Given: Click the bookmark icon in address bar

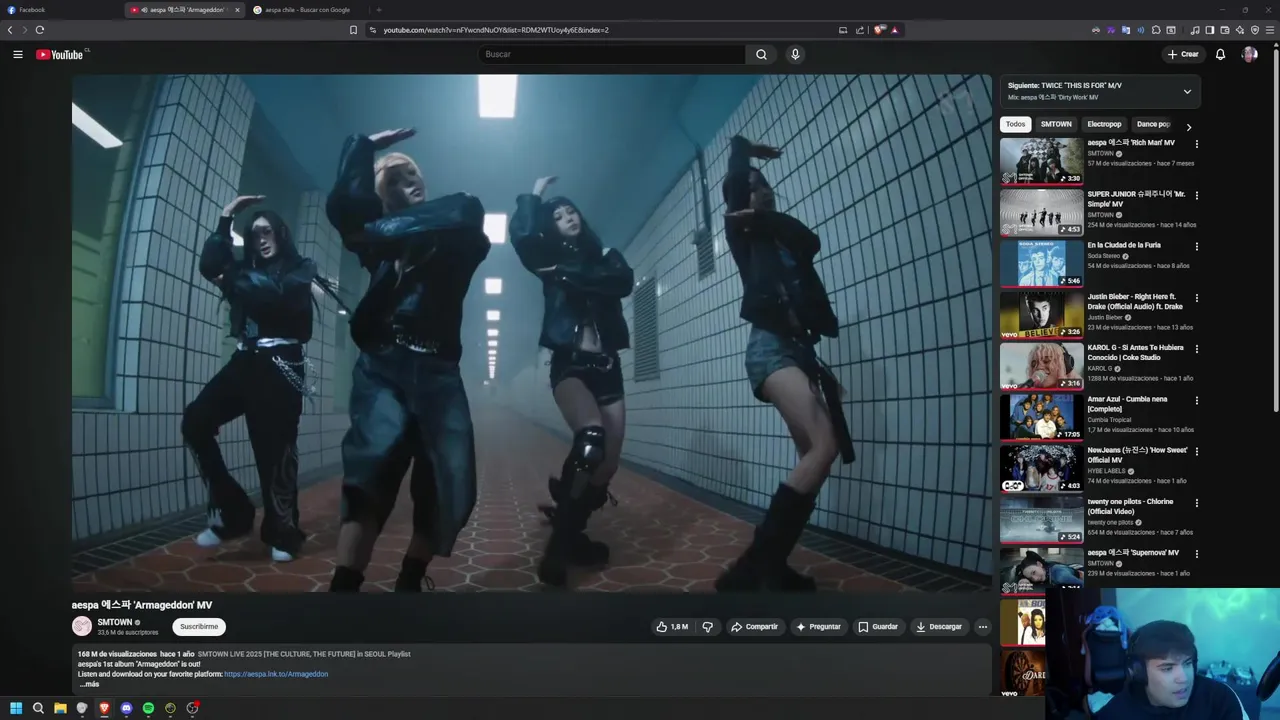Looking at the screenshot, I should [x=353, y=30].
